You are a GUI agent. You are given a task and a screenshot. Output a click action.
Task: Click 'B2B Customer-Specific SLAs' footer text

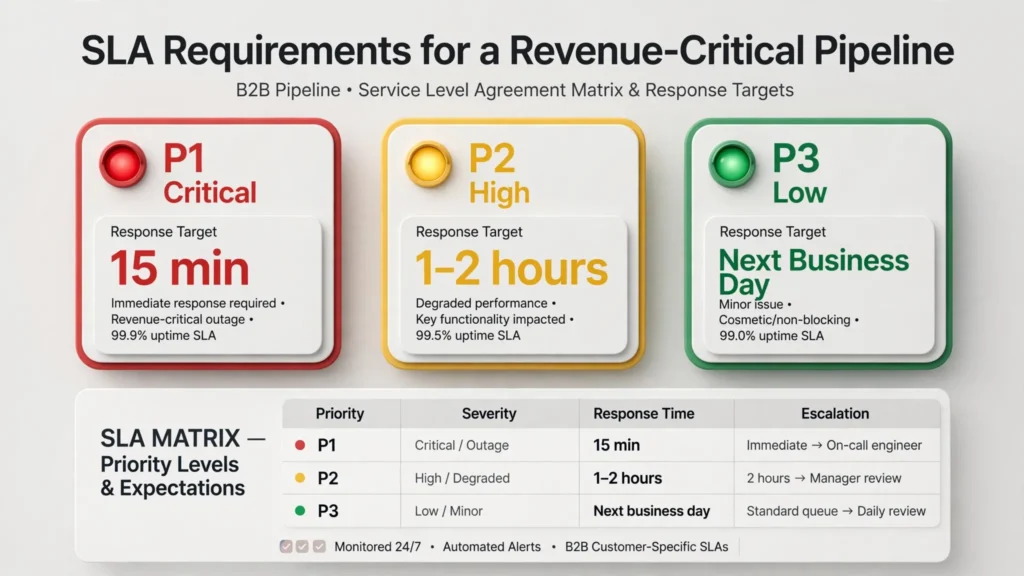tap(647, 547)
